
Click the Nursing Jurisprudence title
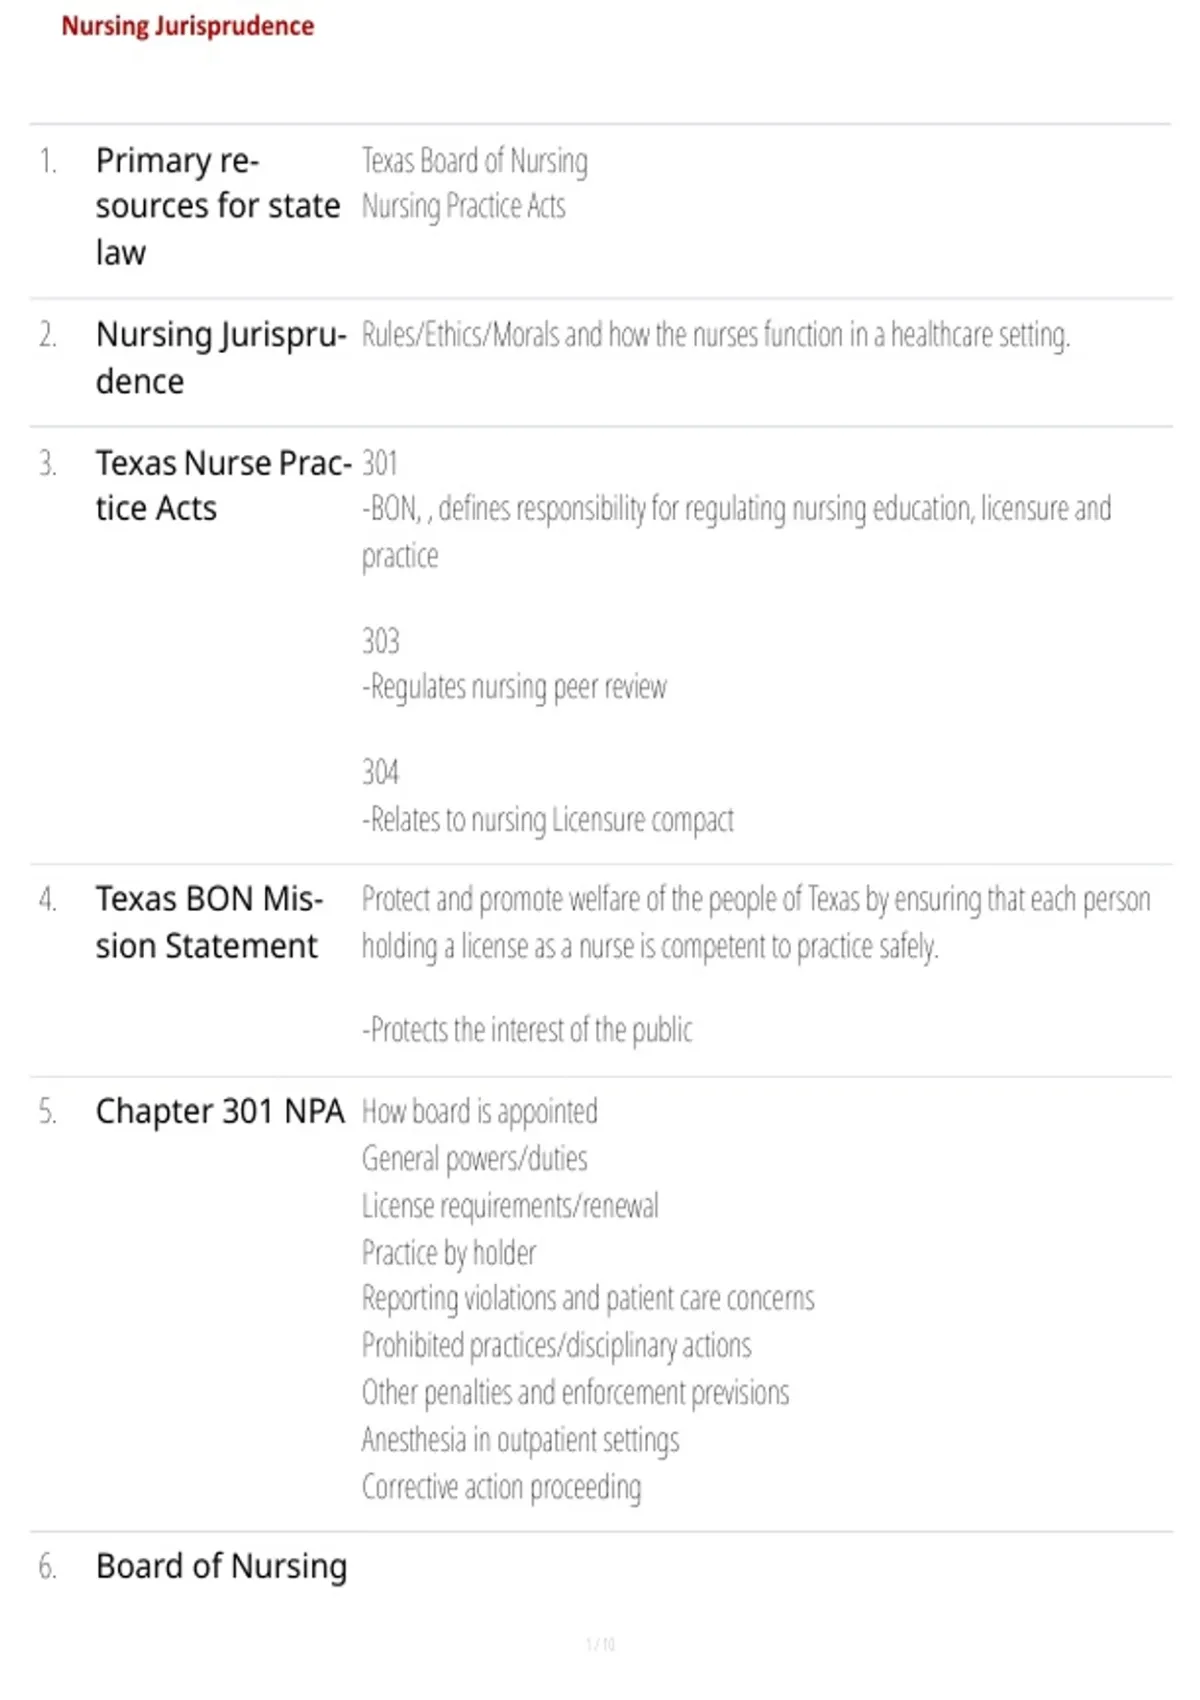click(x=187, y=26)
